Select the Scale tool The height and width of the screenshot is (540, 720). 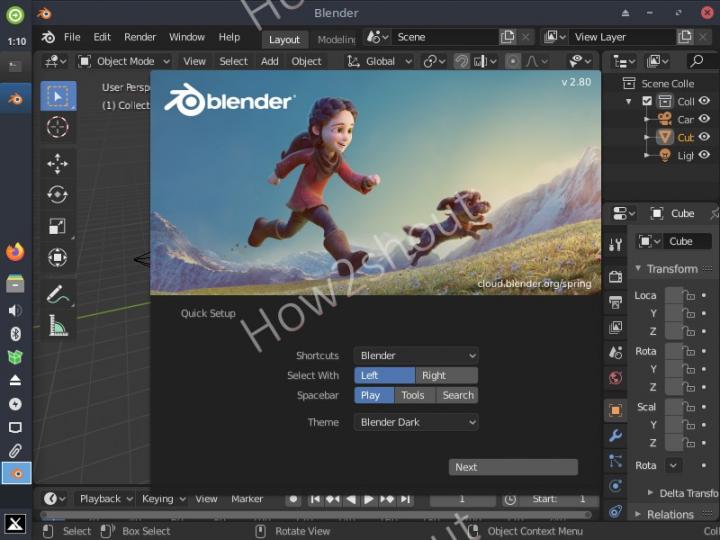pyautogui.click(x=58, y=227)
